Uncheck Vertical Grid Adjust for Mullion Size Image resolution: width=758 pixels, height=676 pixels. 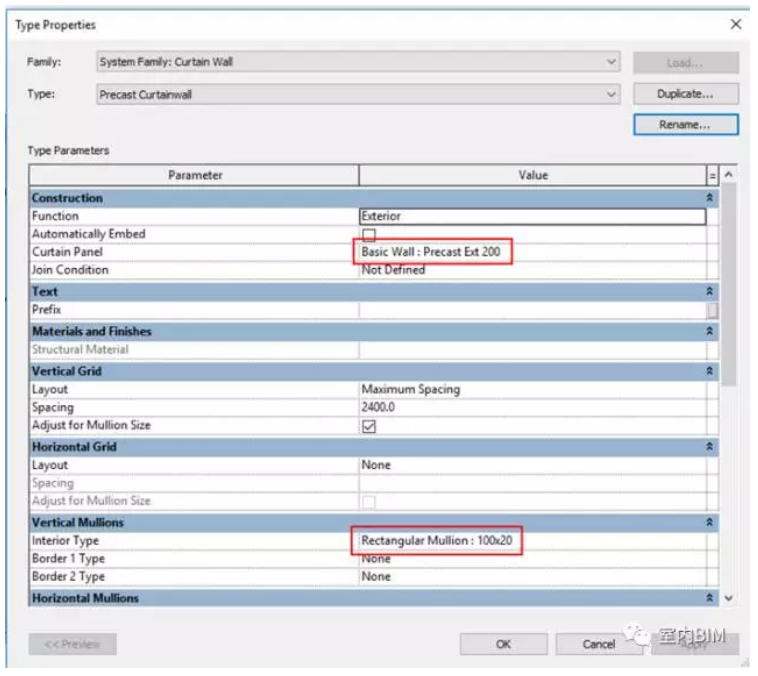coord(369,426)
